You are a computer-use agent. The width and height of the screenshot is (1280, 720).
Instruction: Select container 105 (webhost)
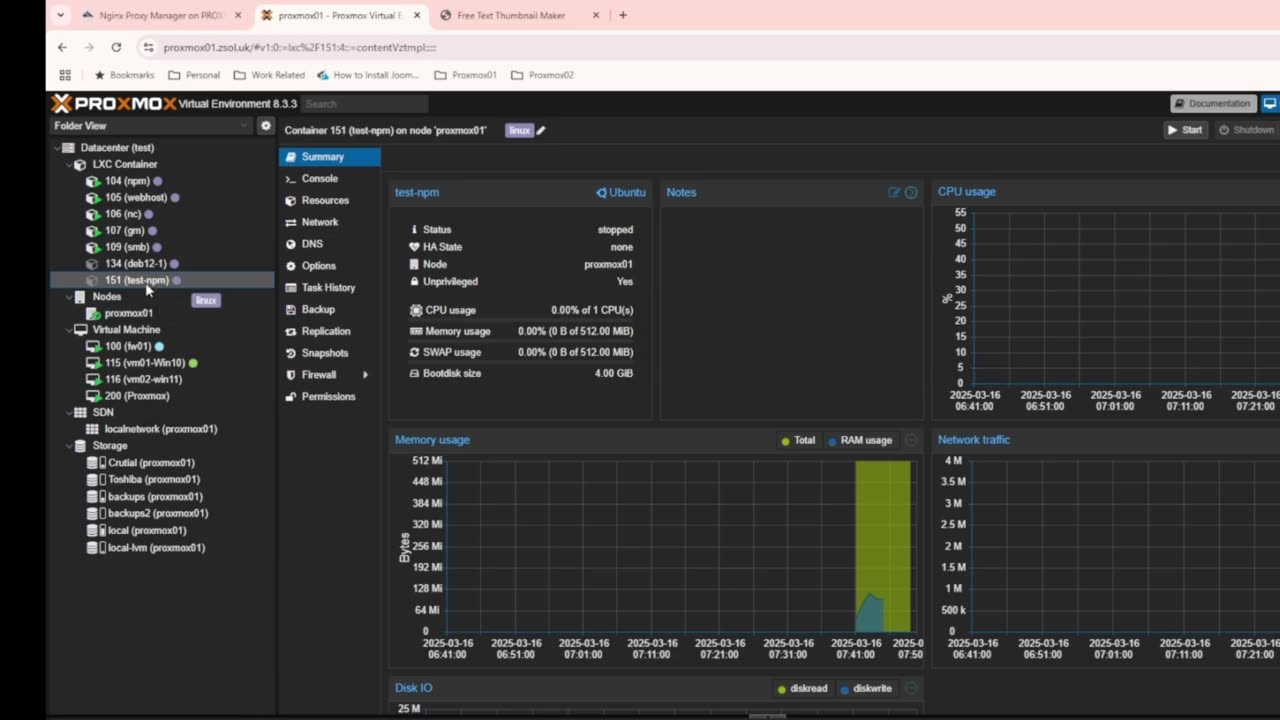click(x=135, y=198)
